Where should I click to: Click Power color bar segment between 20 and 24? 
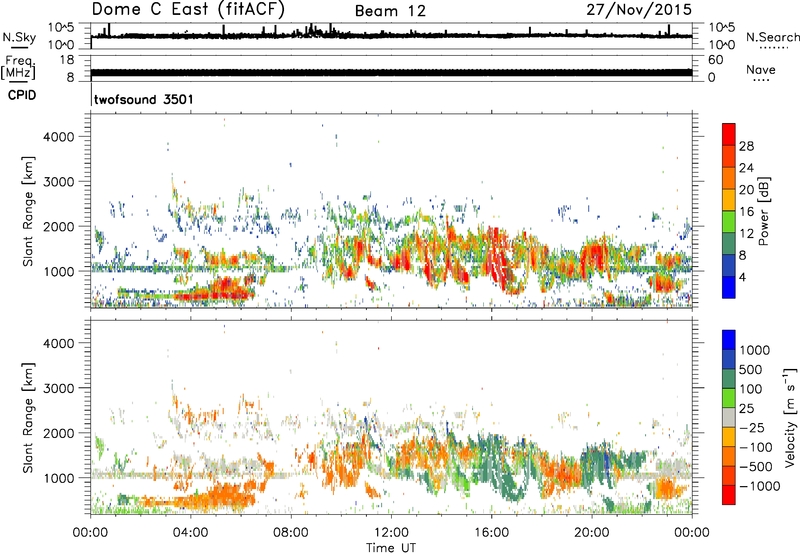(x=729, y=178)
